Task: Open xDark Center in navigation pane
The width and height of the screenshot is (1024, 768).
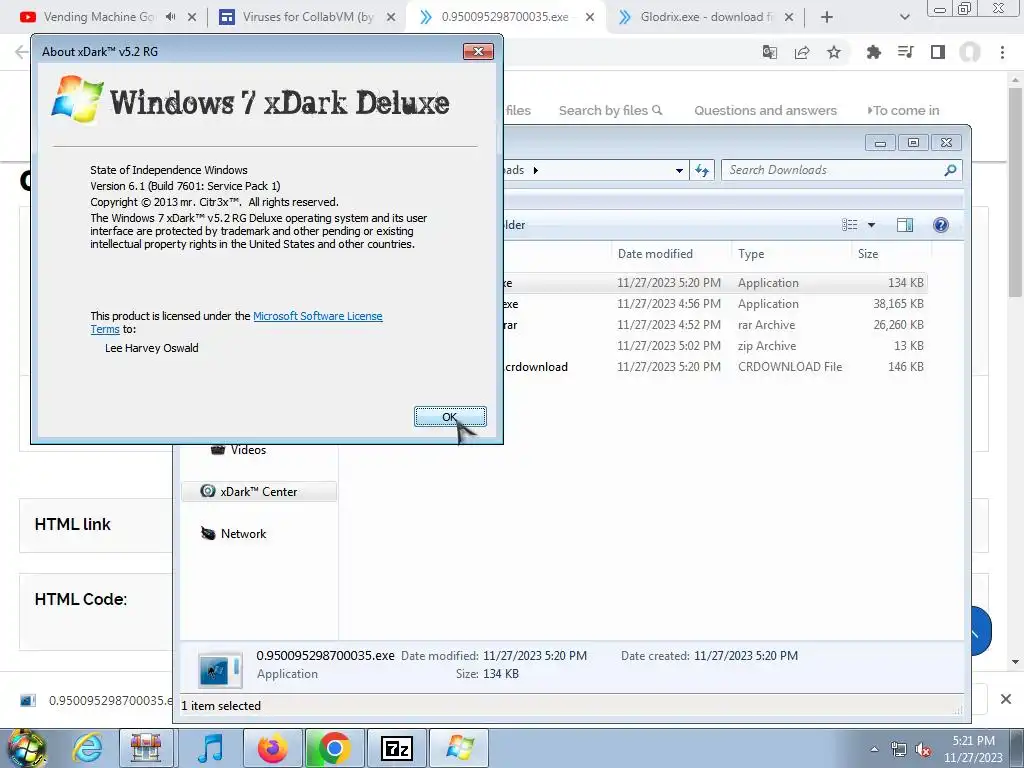Action: tap(259, 492)
